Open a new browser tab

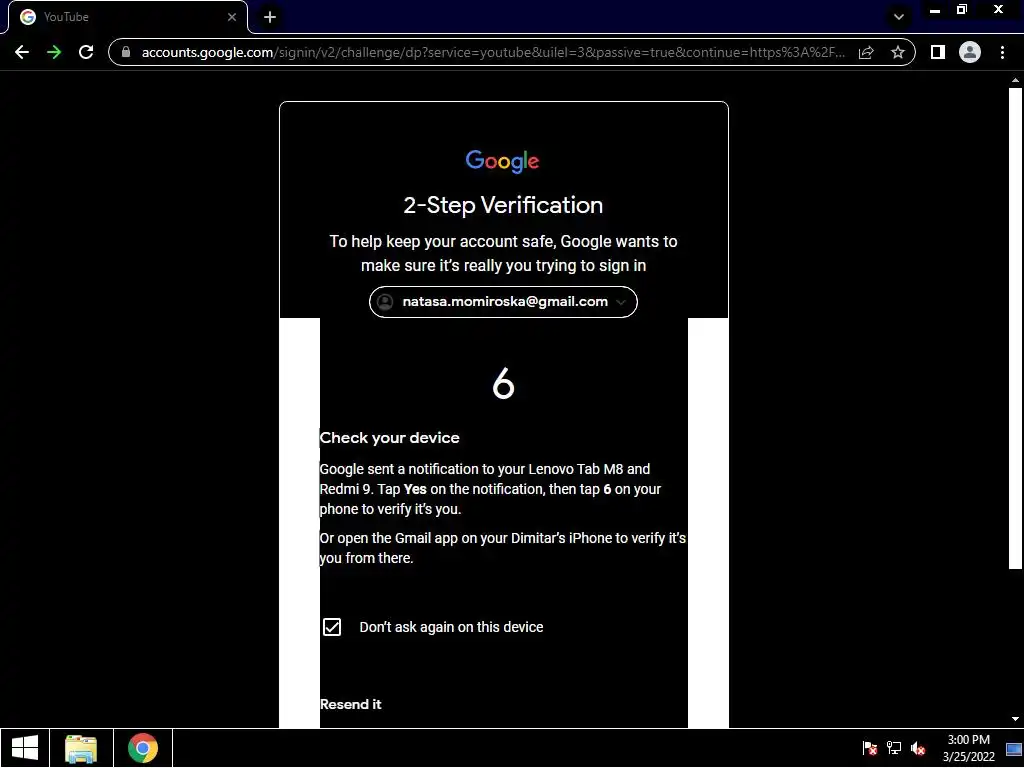coord(270,17)
